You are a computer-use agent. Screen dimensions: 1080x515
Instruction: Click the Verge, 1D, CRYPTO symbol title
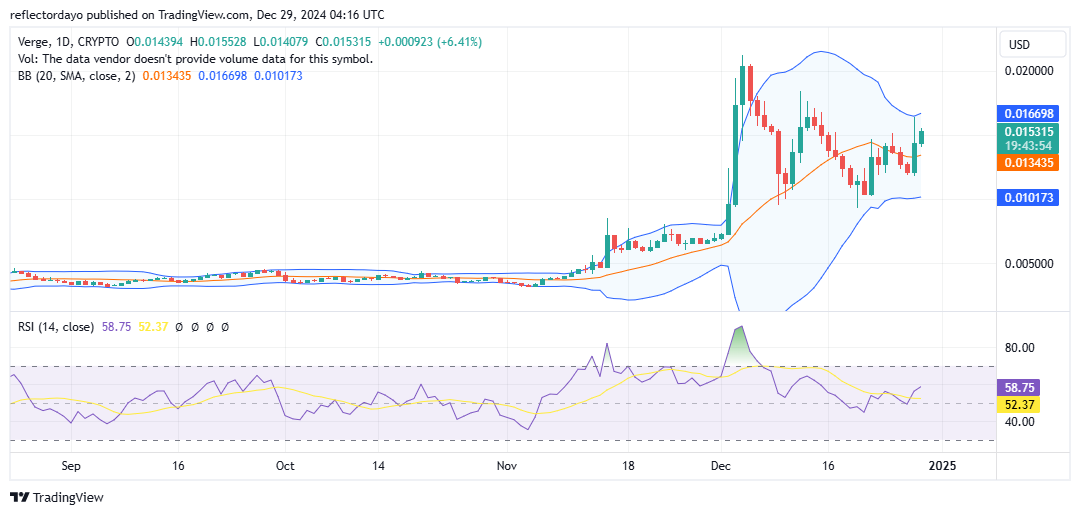pyautogui.click(x=68, y=42)
